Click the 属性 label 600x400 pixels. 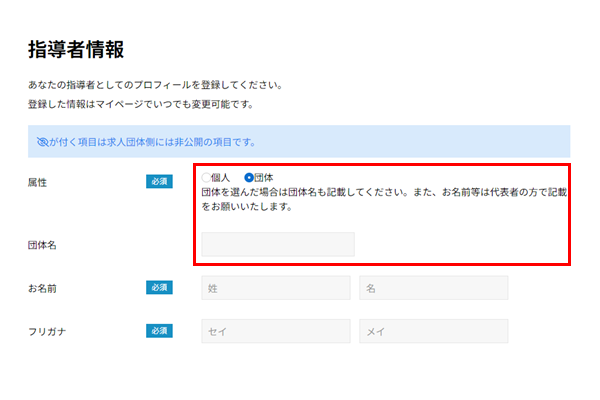point(38,183)
